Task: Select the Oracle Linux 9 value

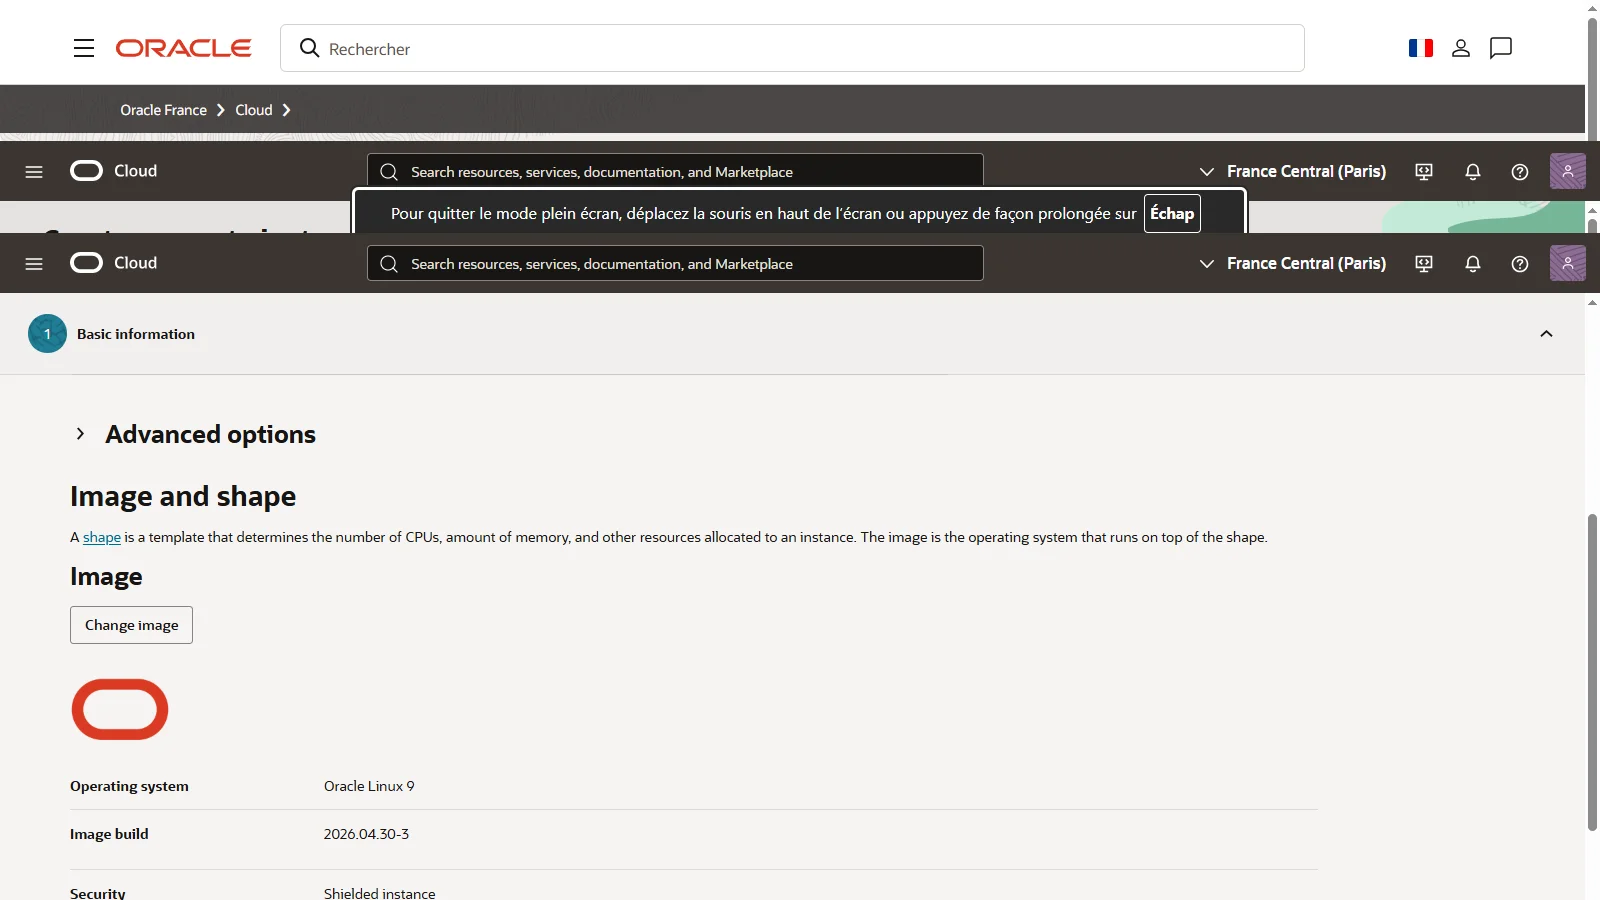Action: pos(369,786)
